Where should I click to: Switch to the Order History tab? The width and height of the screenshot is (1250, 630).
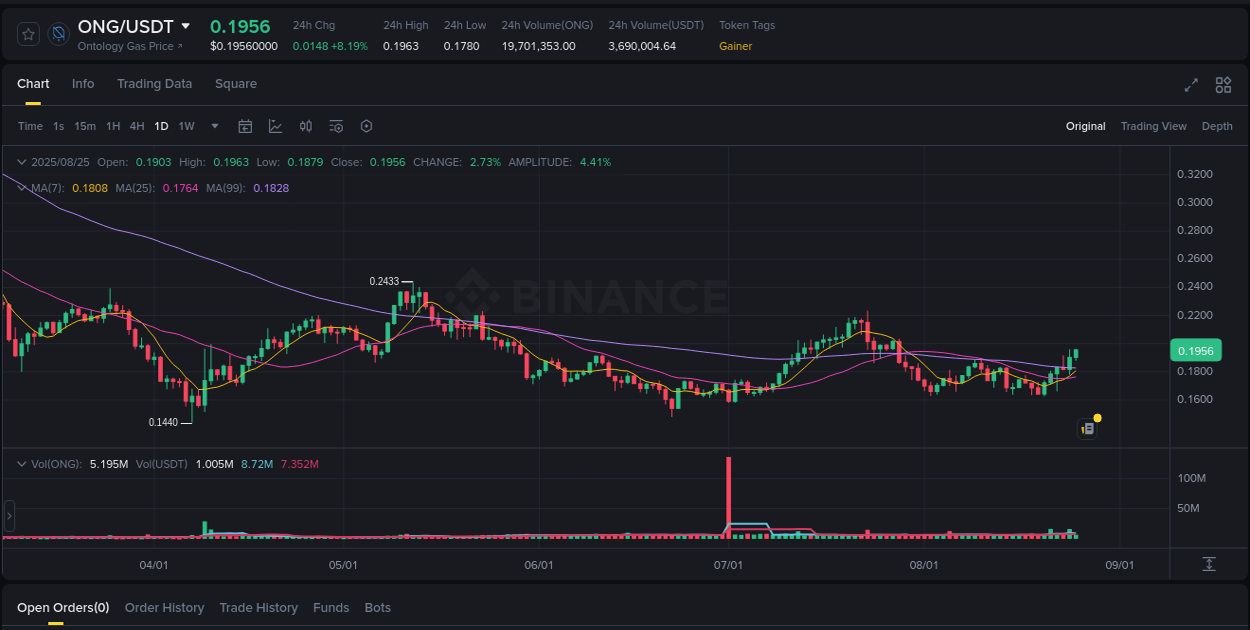click(x=164, y=607)
